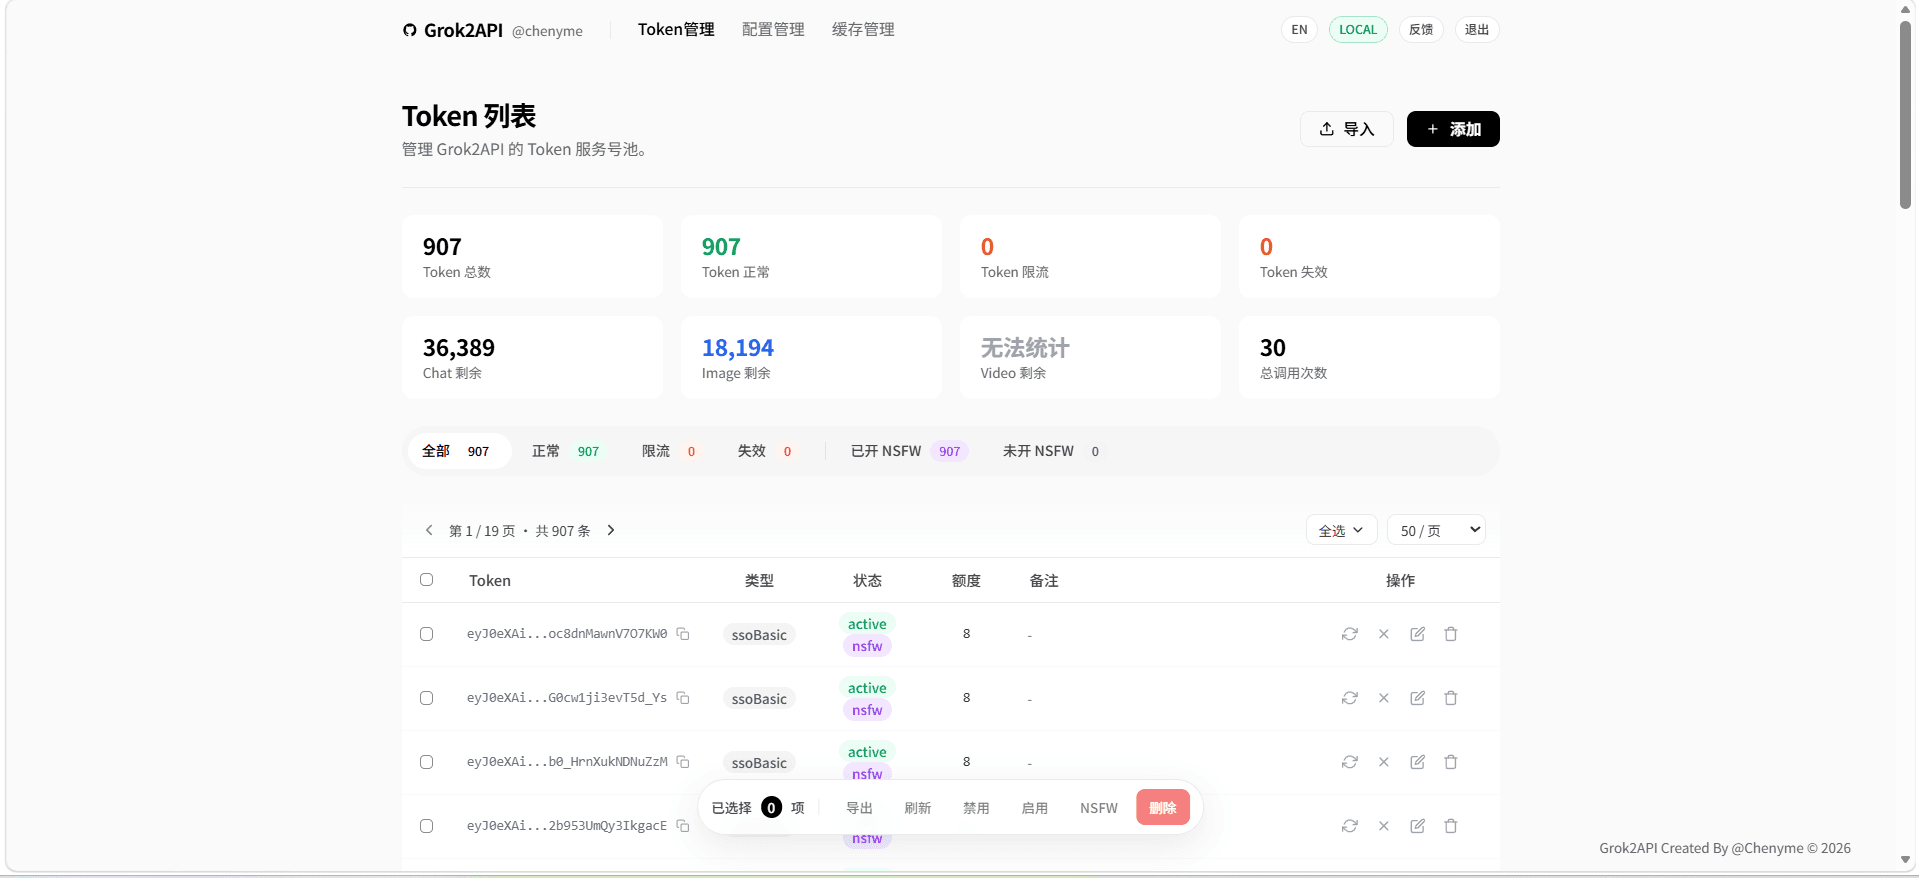Open the GitHub icon beside Grok2API
Screen dimensions: 1919x878
tap(410, 30)
